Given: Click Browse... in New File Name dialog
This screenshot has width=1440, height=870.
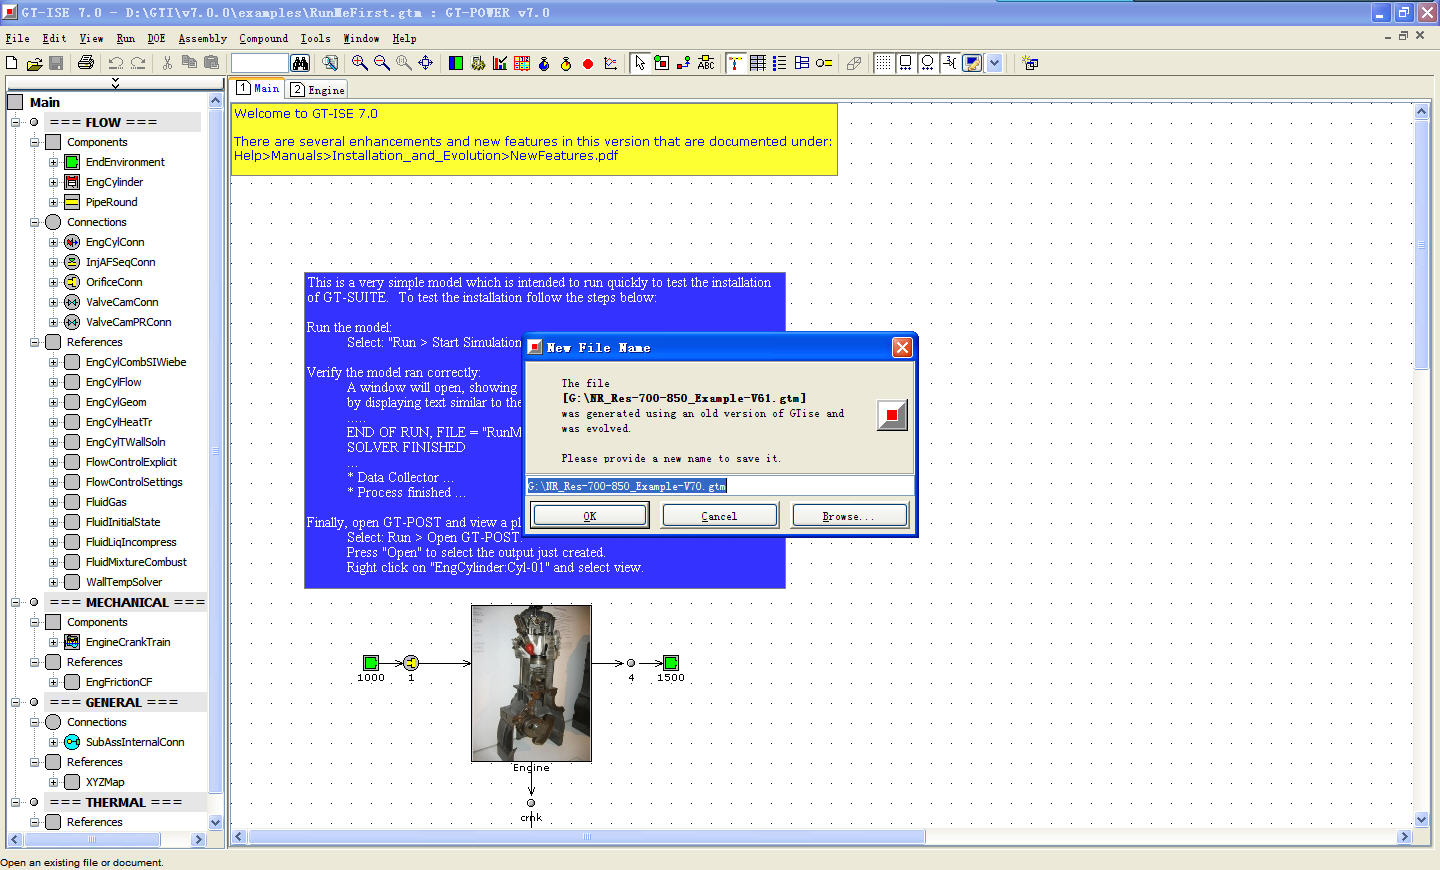Looking at the screenshot, I should pos(849,516).
